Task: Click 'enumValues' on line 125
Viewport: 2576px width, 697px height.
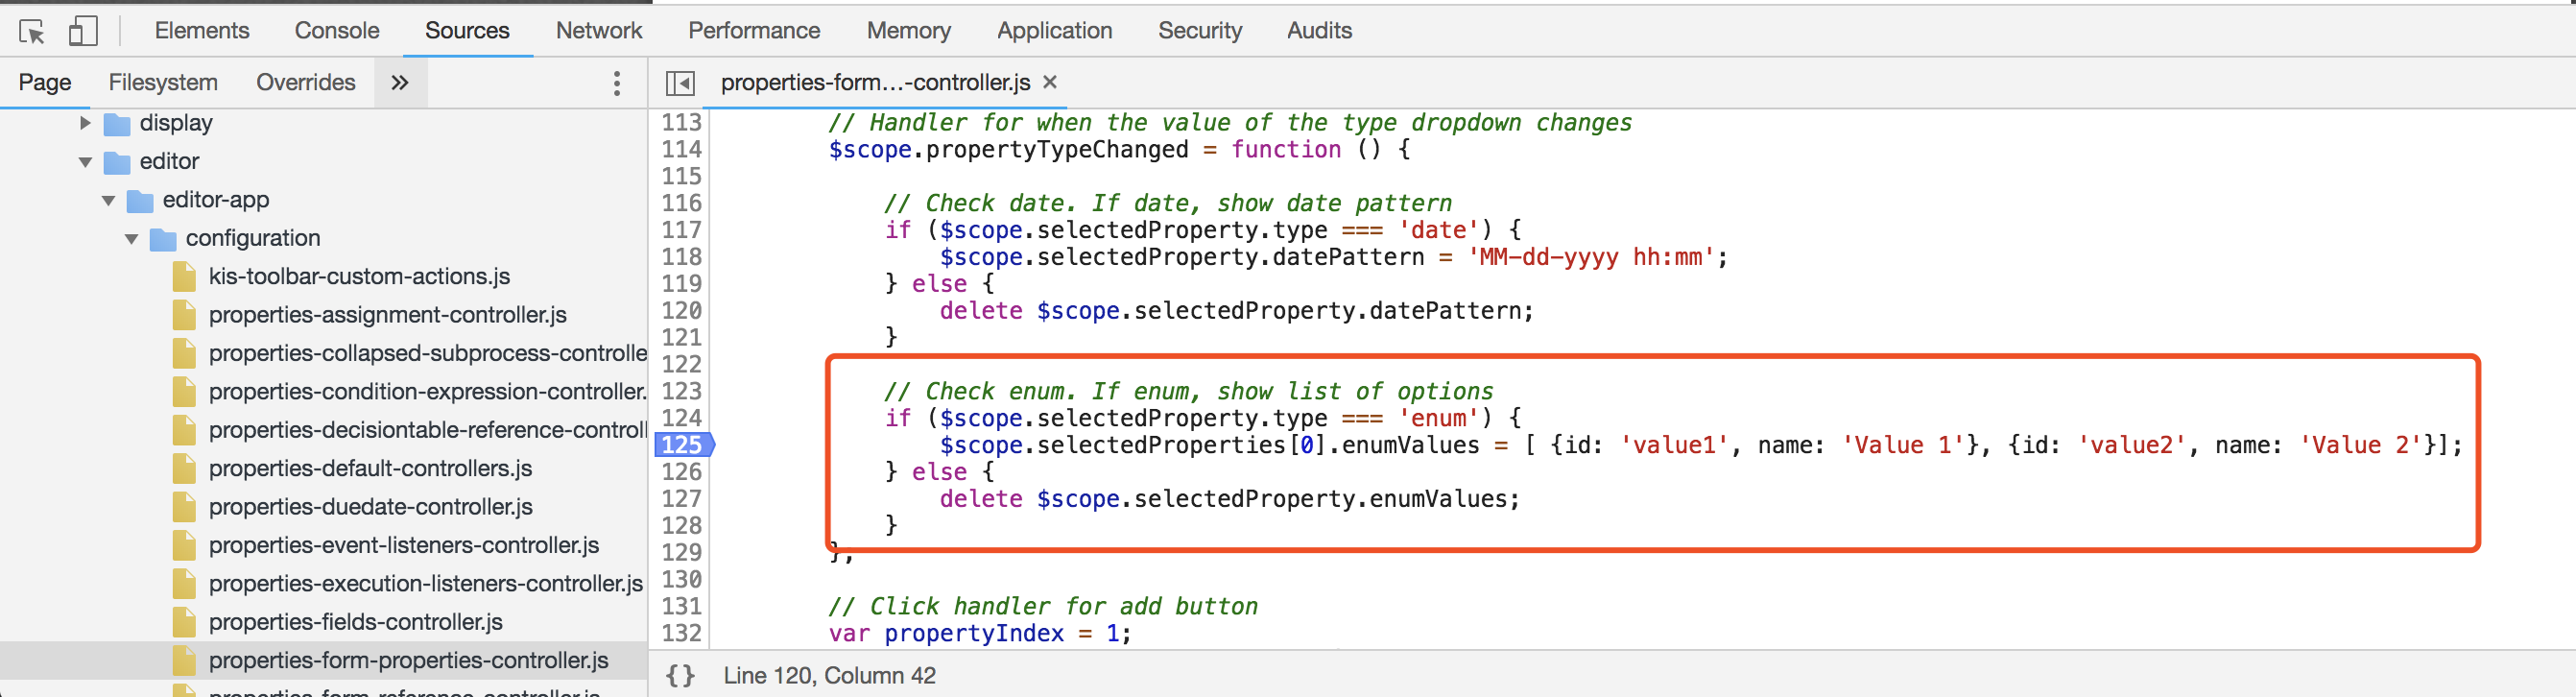Action: click(1410, 445)
